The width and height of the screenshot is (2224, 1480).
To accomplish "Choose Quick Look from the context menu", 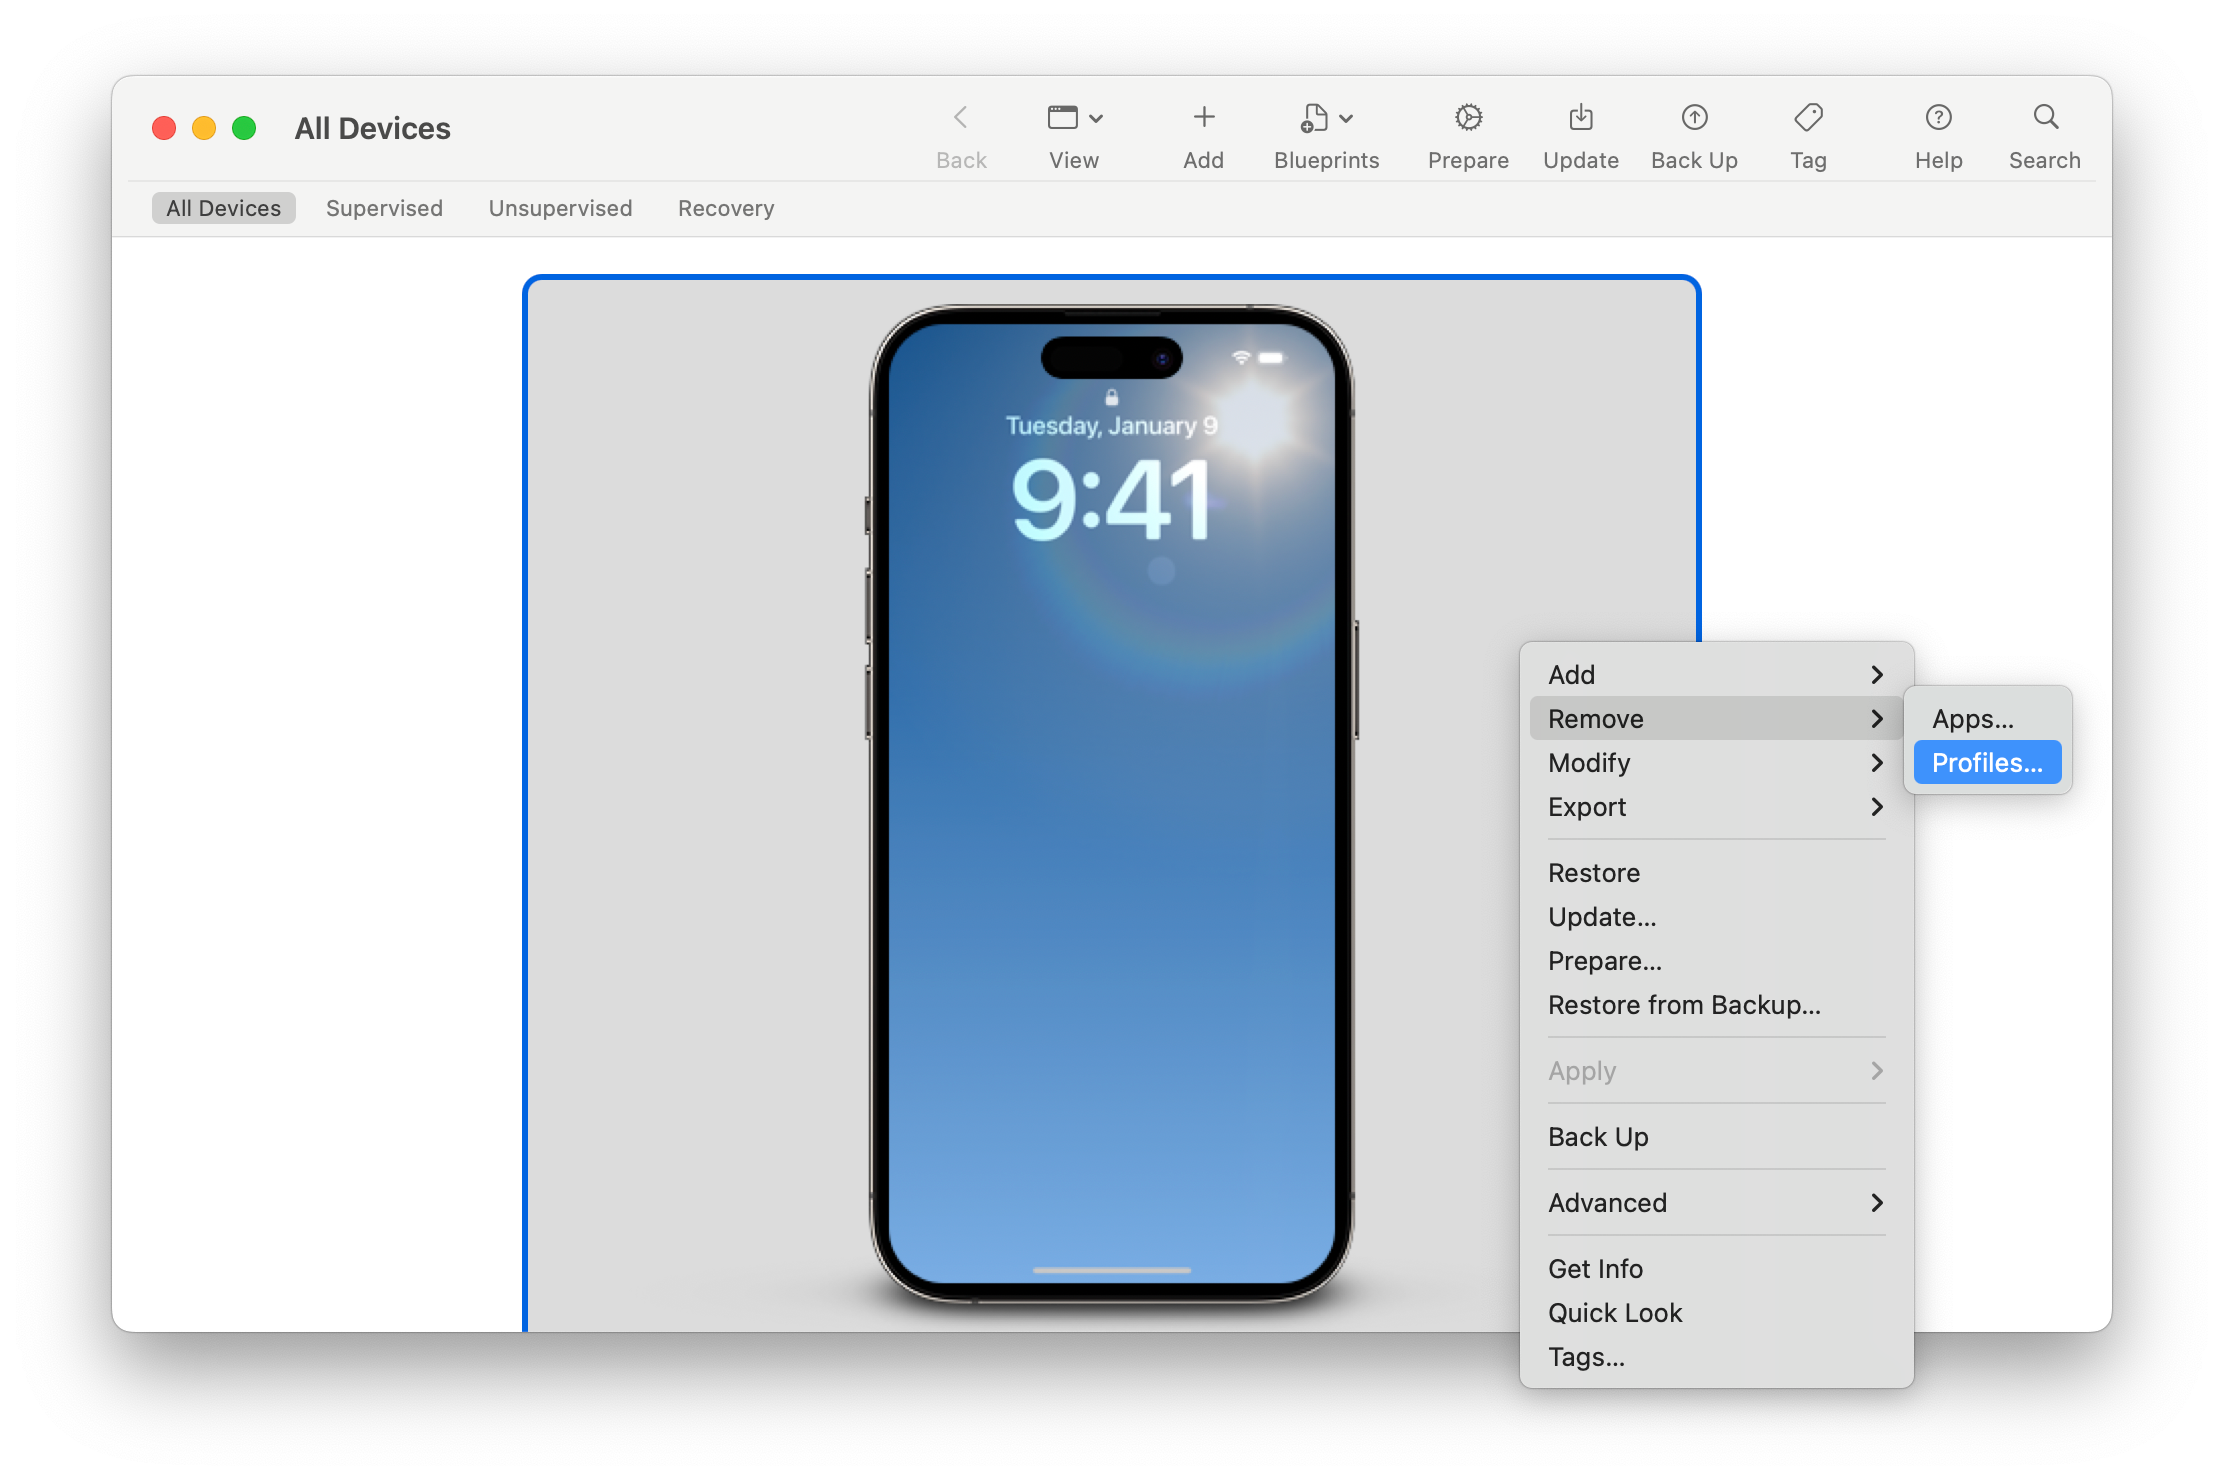I will [1716, 1313].
